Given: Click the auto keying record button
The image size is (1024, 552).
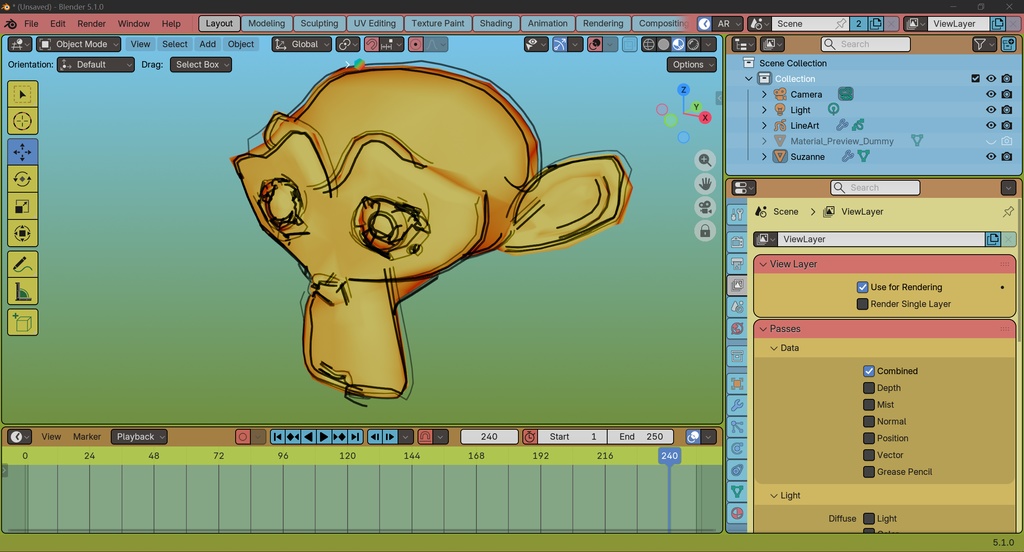Looking at the screenshot, I should 243,436.
